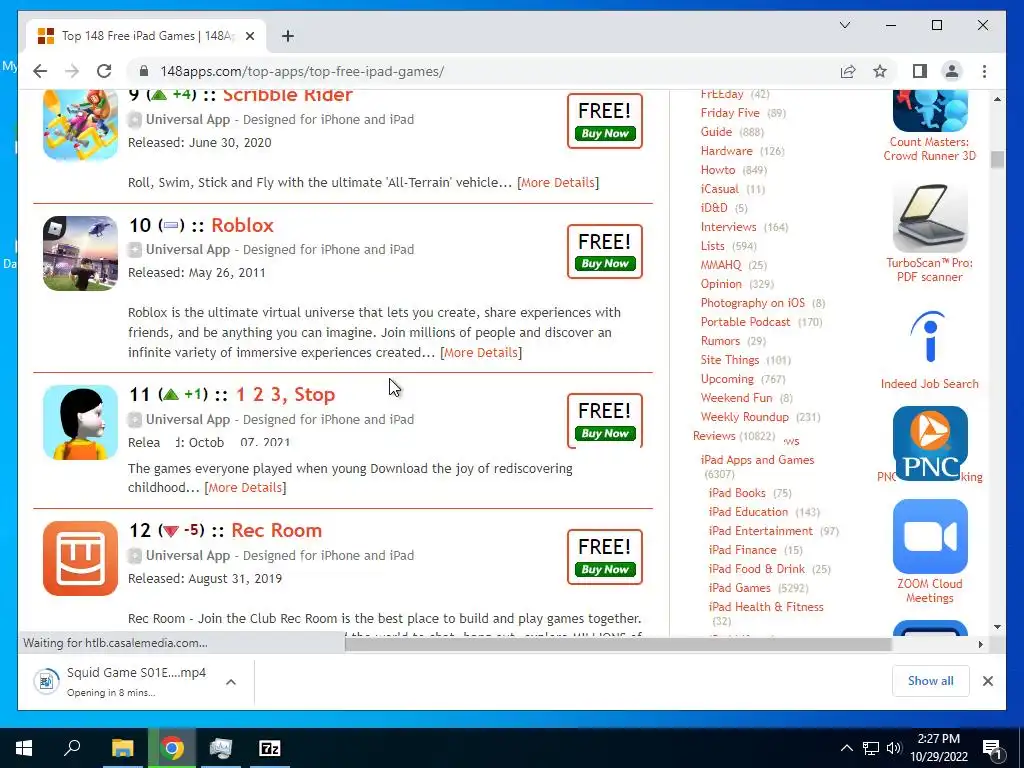The height and width of the screenshot is (768, 1024).
Task: Open the iPad Education reviews link
Action: tap(748, 511)
